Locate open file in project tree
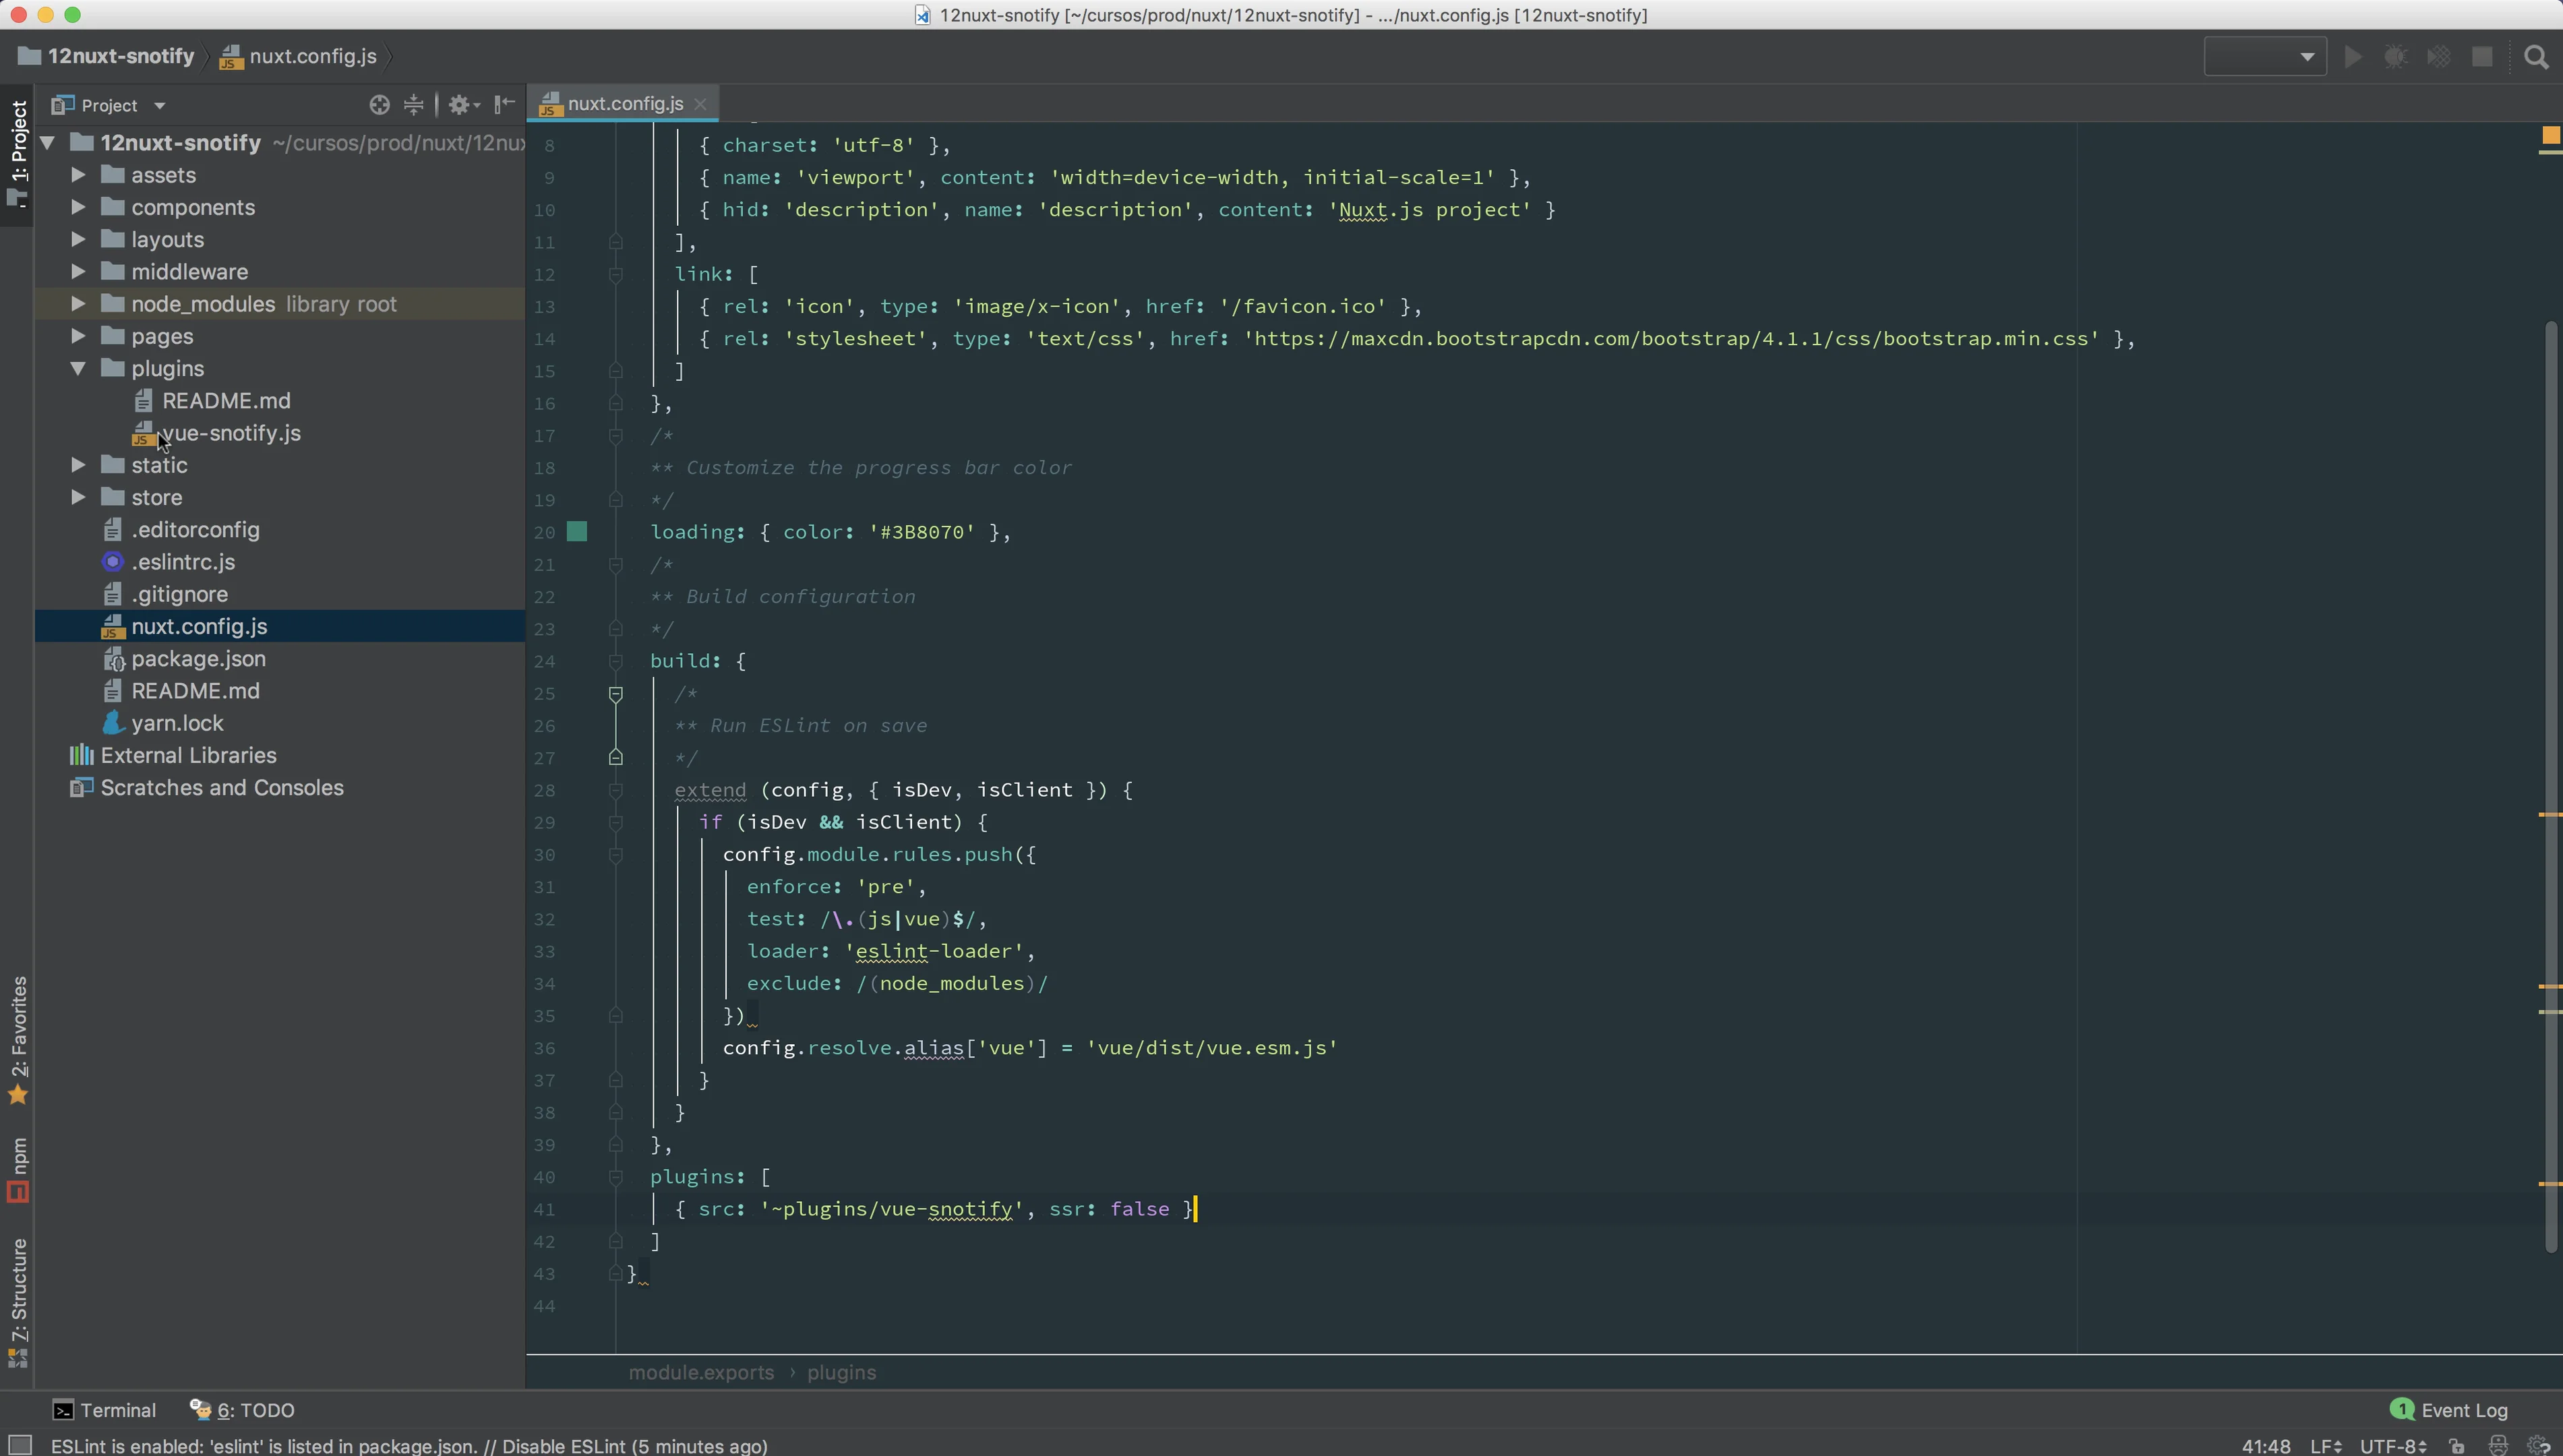This screenshot has width=2563, height=1456. pyautogui.click(x=379, y=104)
